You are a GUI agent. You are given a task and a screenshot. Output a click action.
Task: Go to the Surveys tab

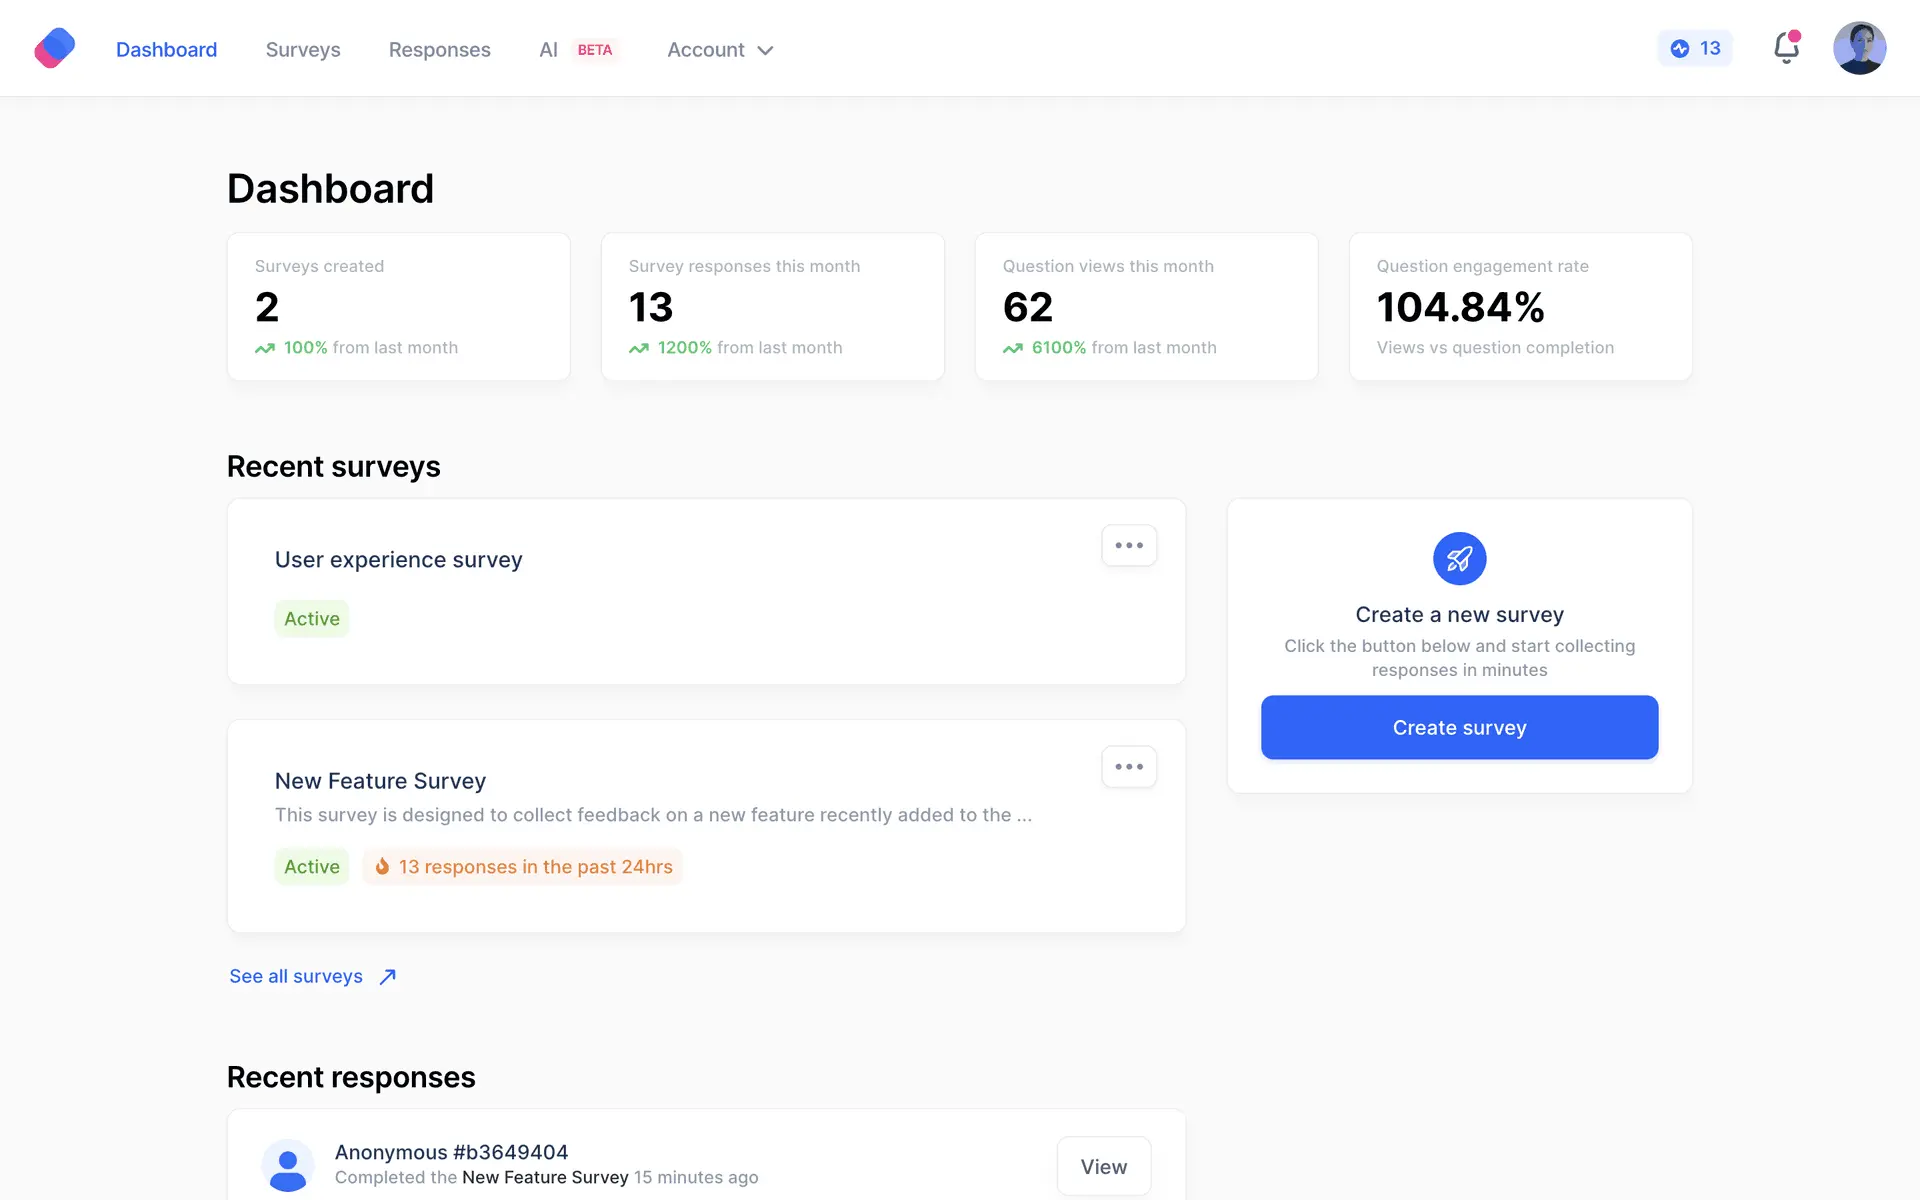coord(303,50)
